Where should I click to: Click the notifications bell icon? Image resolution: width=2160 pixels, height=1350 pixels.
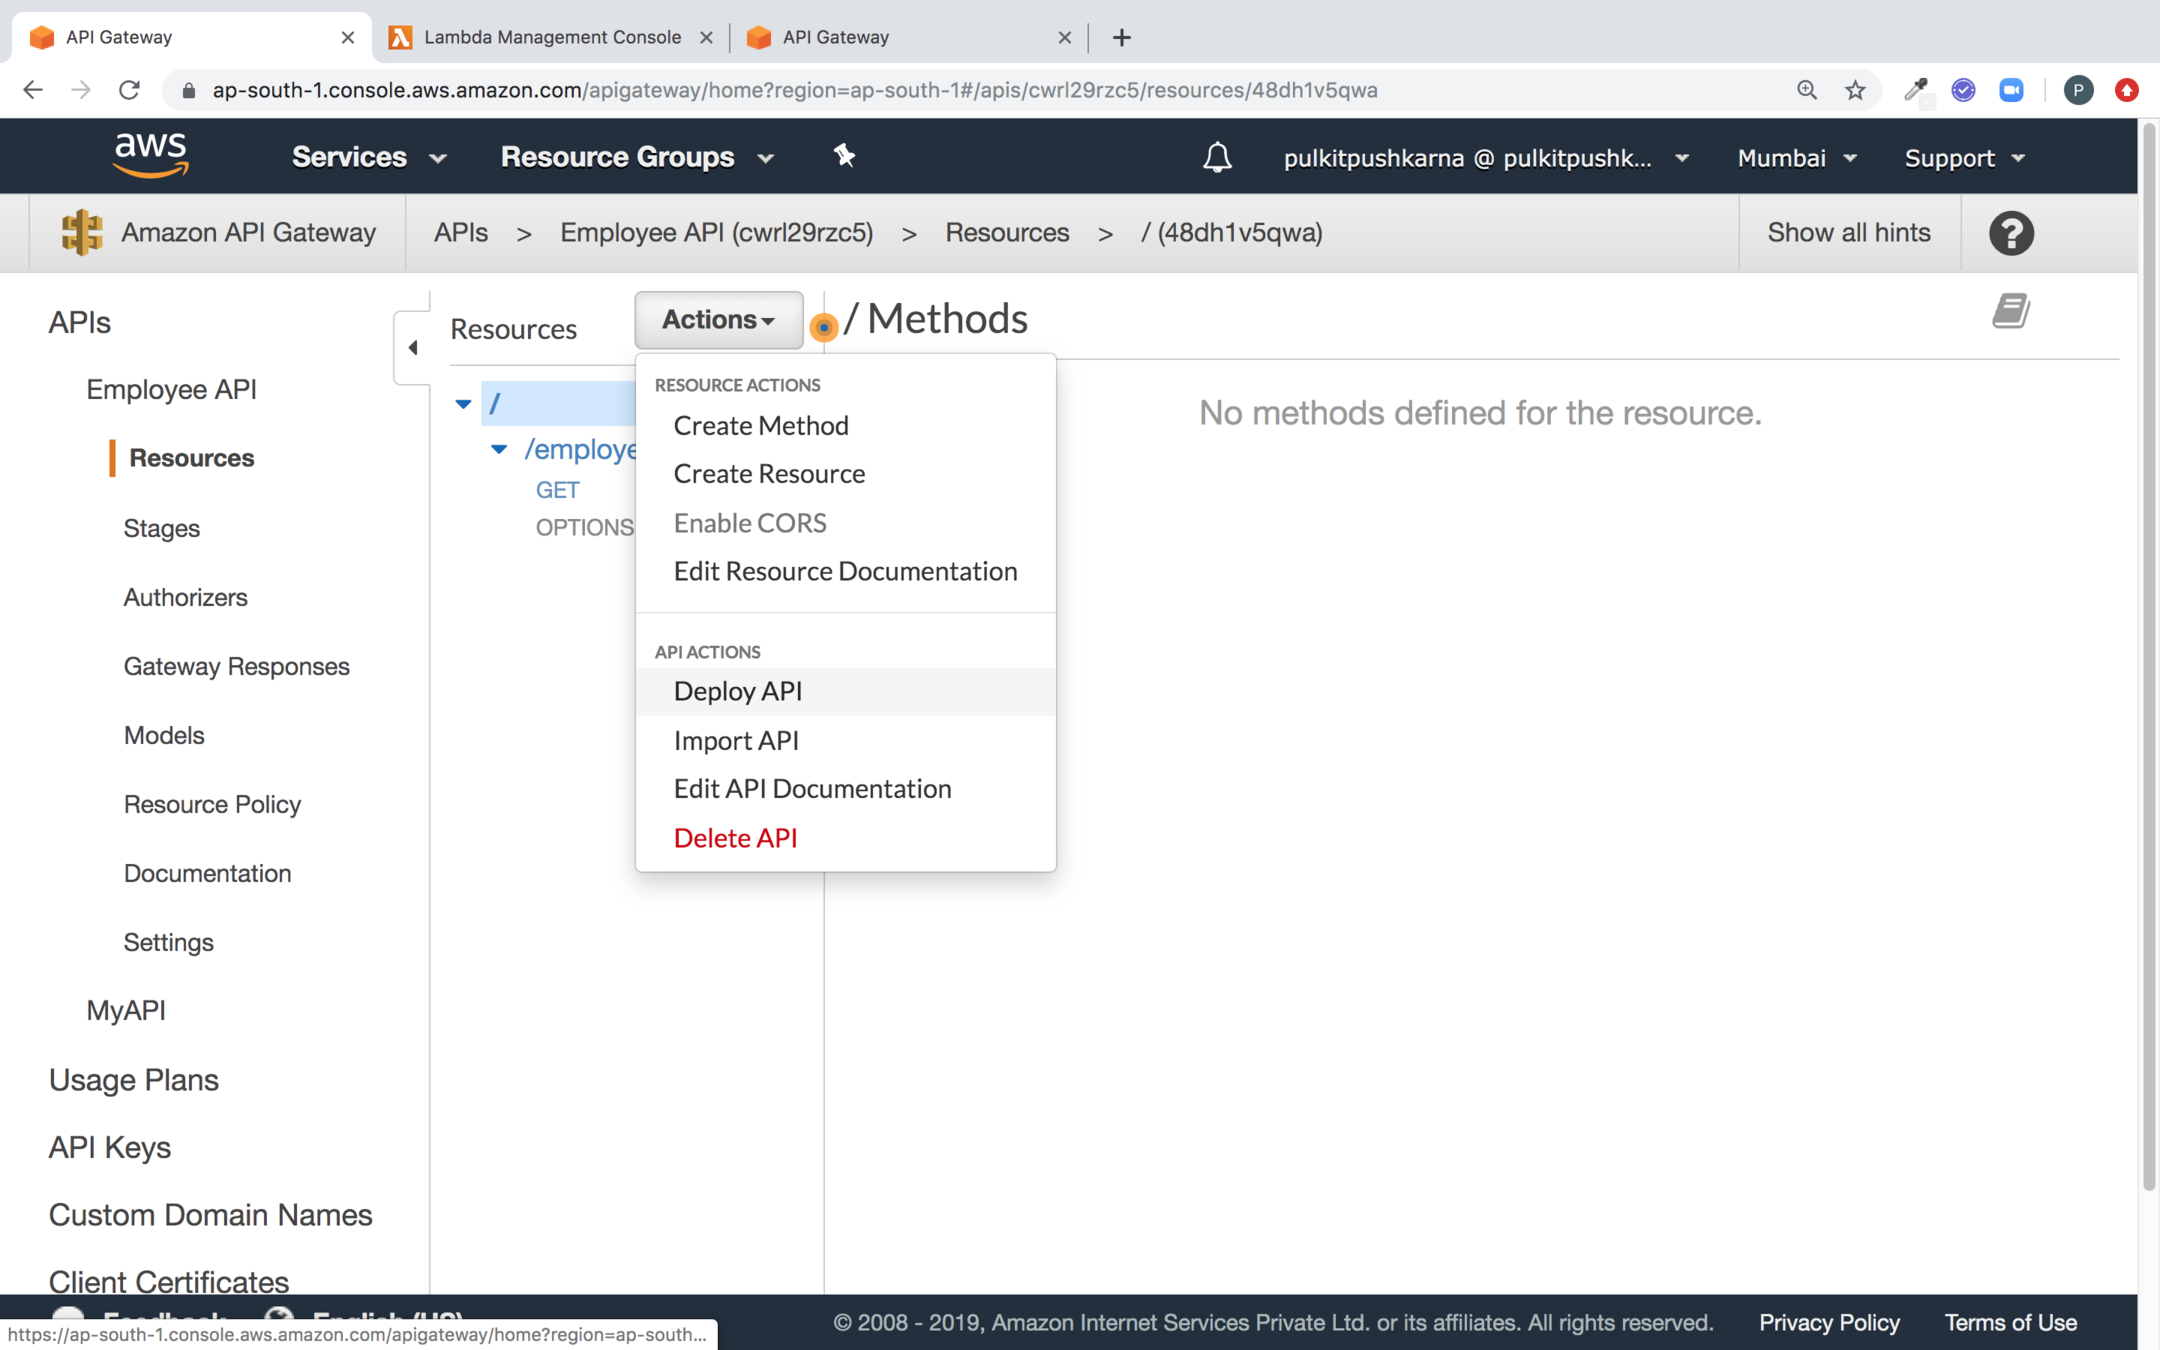point(1216,157)
